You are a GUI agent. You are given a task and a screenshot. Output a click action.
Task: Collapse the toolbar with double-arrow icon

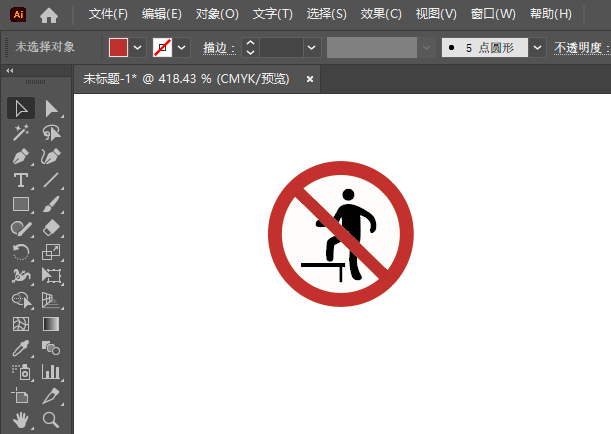pyautogui.click(x=10, y=71)
